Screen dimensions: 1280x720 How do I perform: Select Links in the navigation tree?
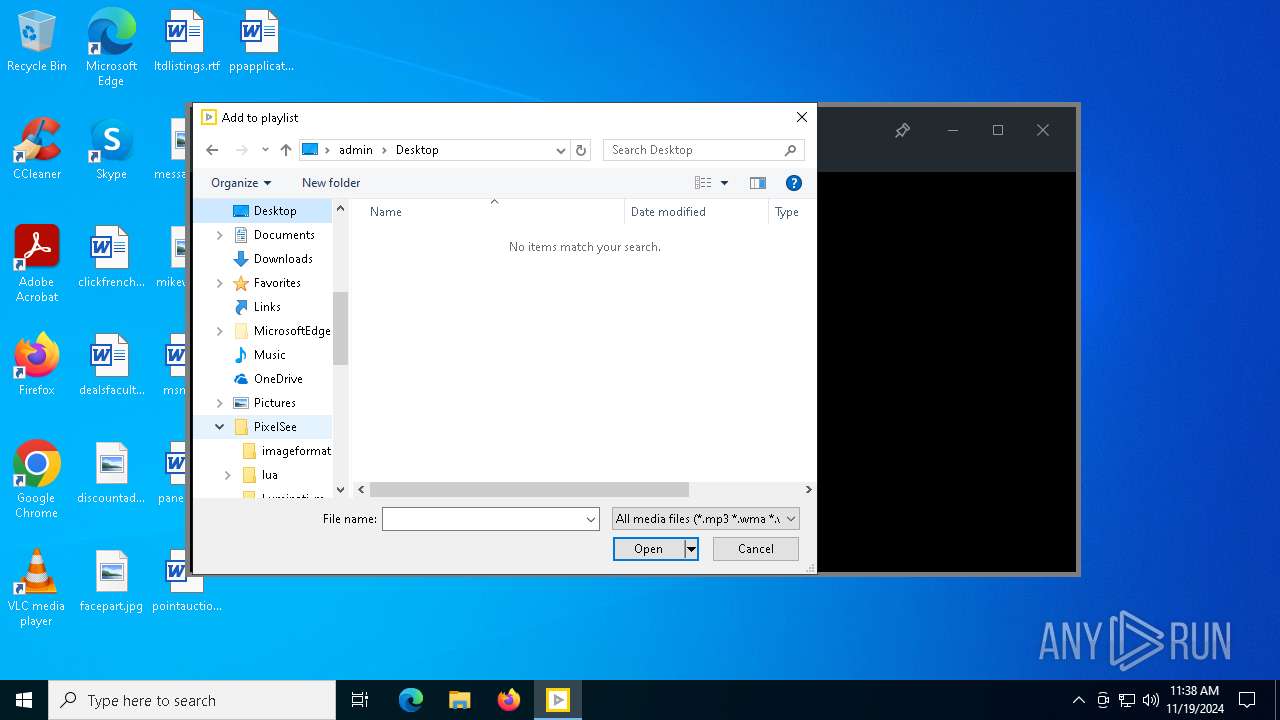click(x=267, y=307)
